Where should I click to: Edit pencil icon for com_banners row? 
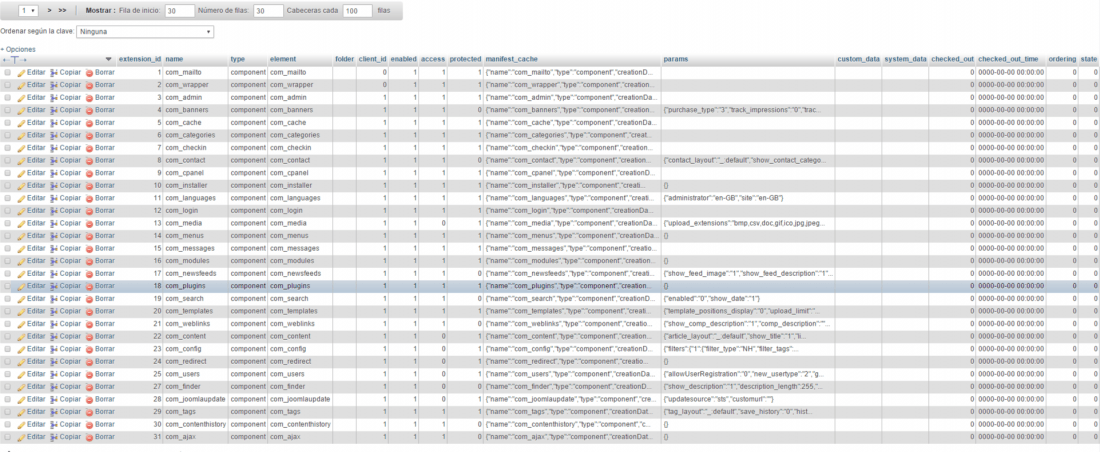21,110
